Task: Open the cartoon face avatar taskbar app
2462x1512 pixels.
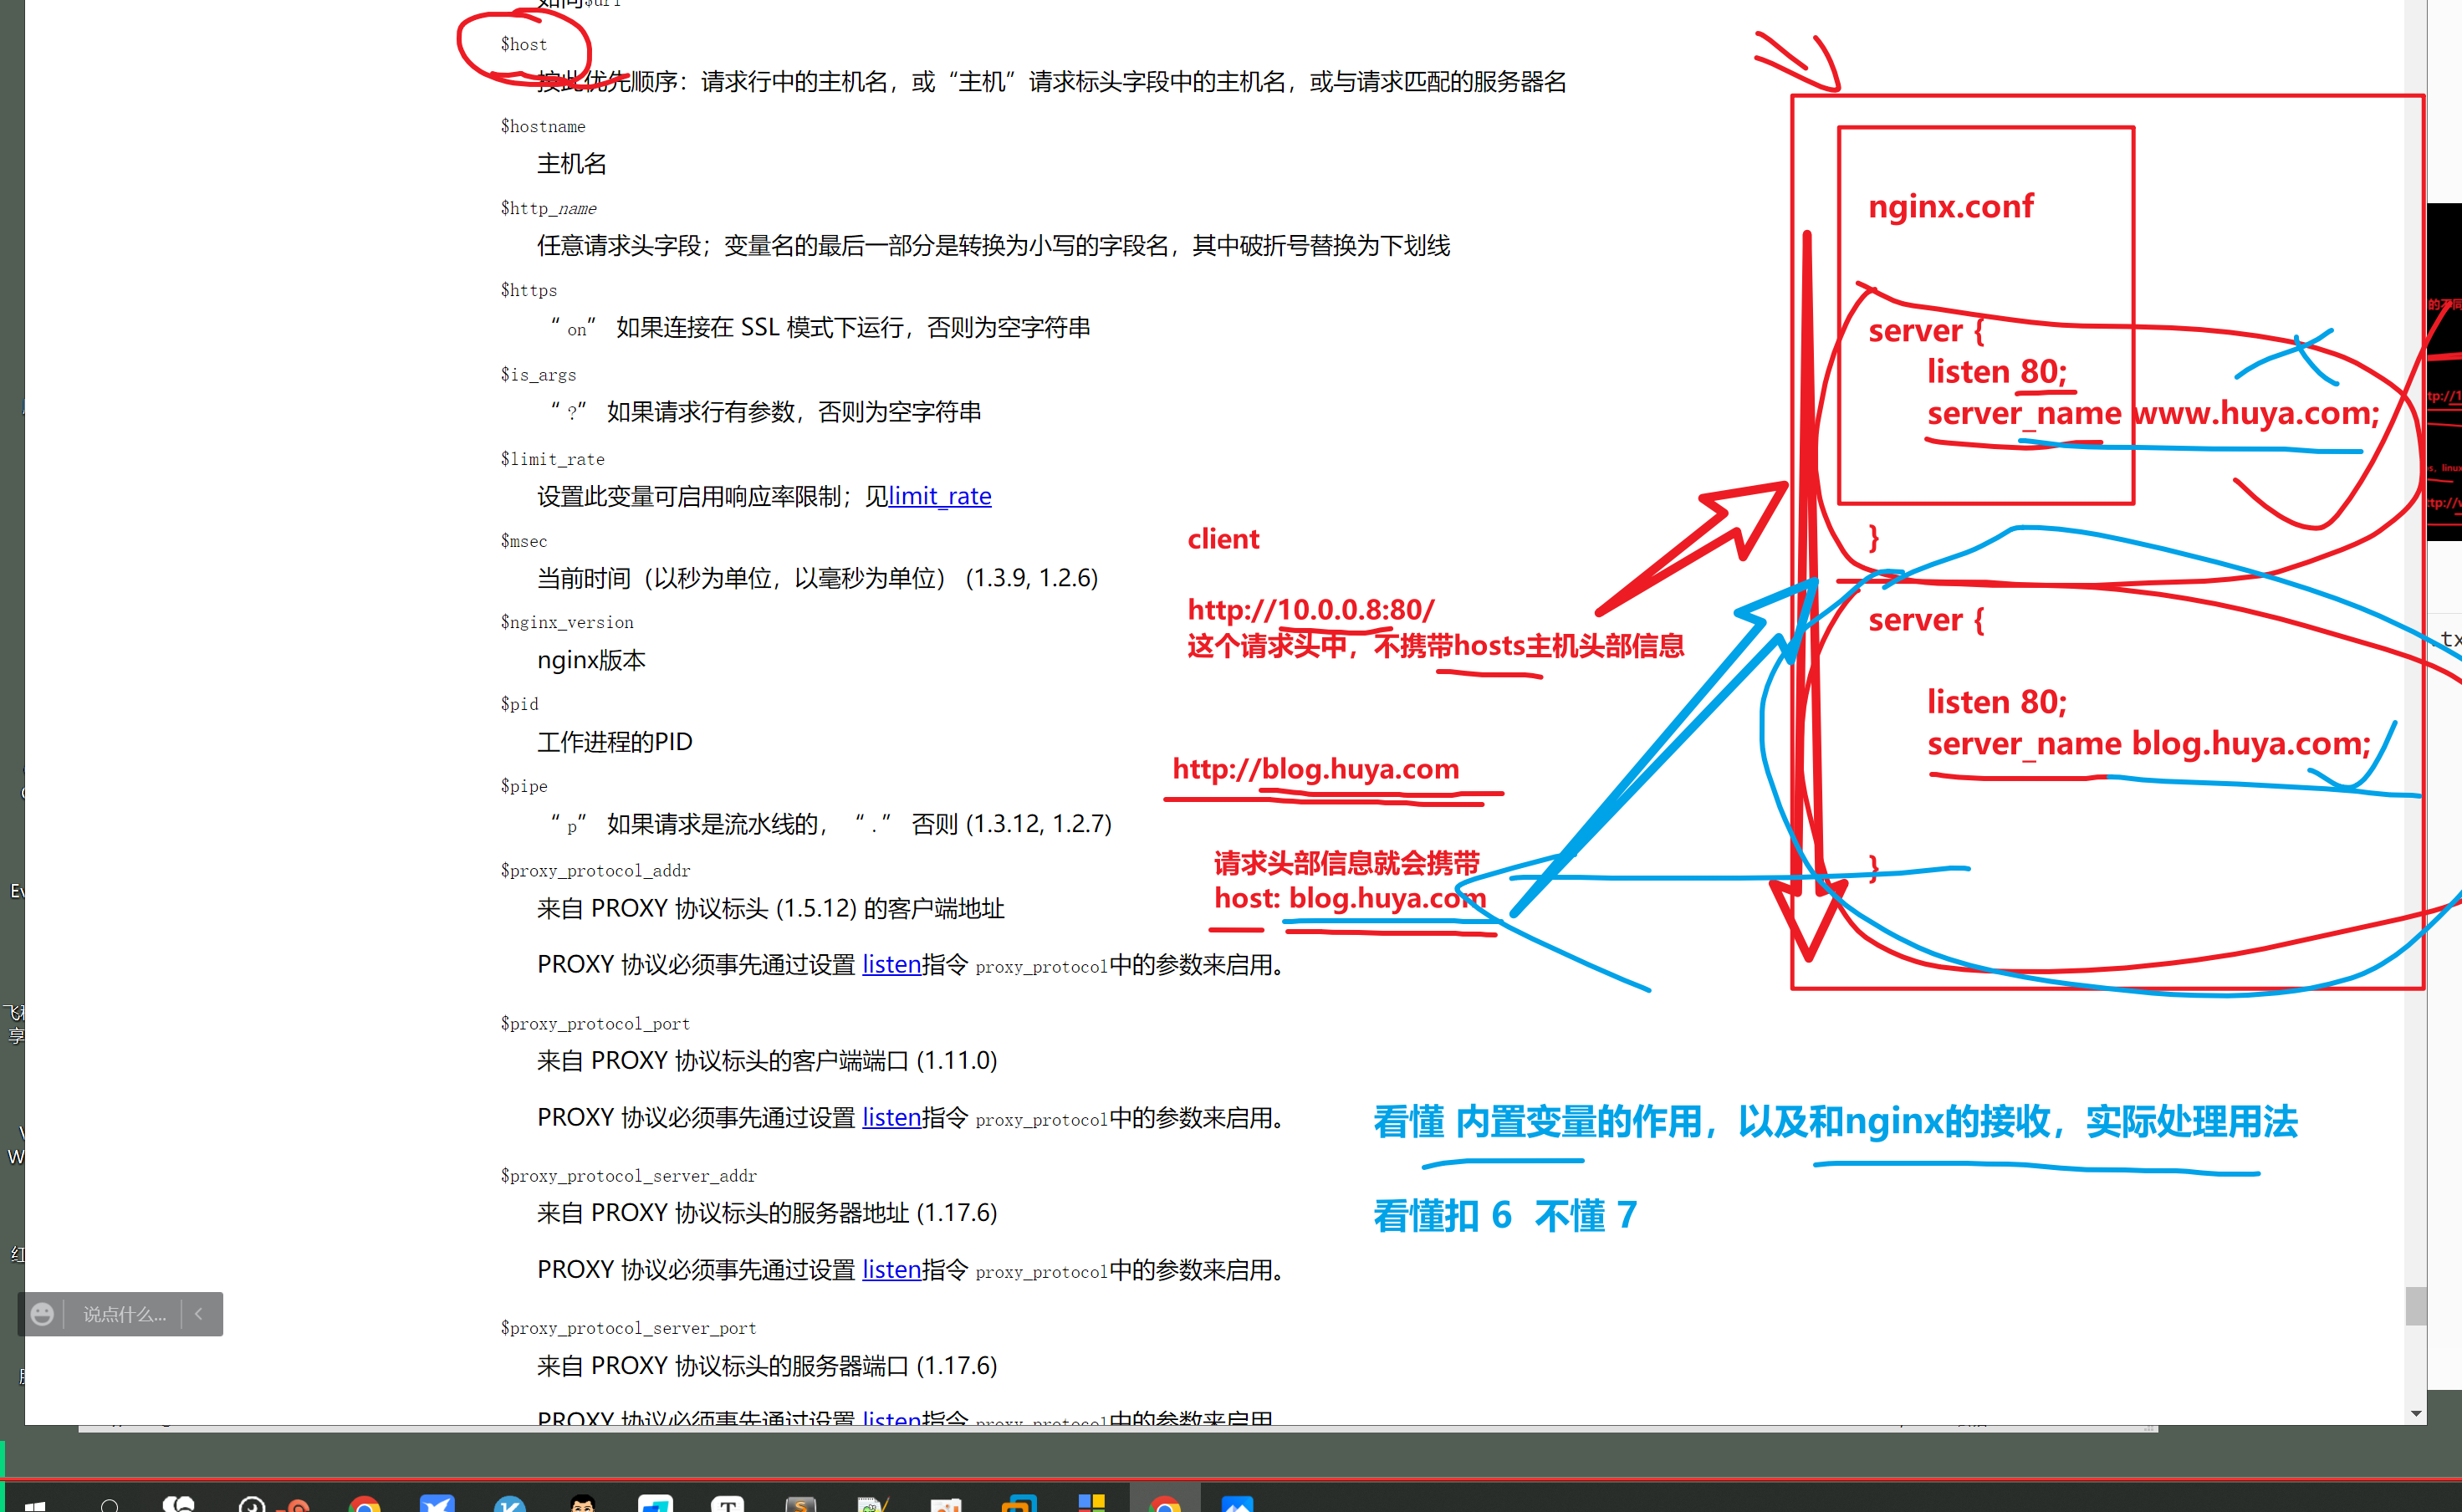Action: coord(582,1504)
